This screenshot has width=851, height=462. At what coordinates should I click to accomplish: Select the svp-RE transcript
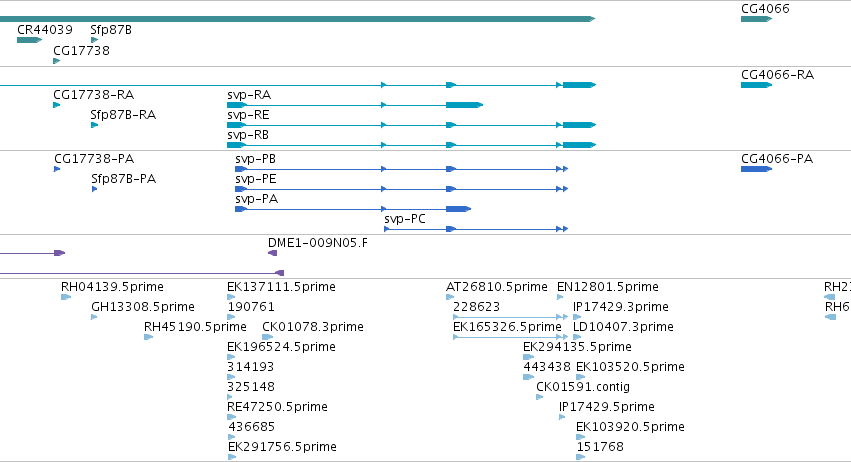click(411, 125)
